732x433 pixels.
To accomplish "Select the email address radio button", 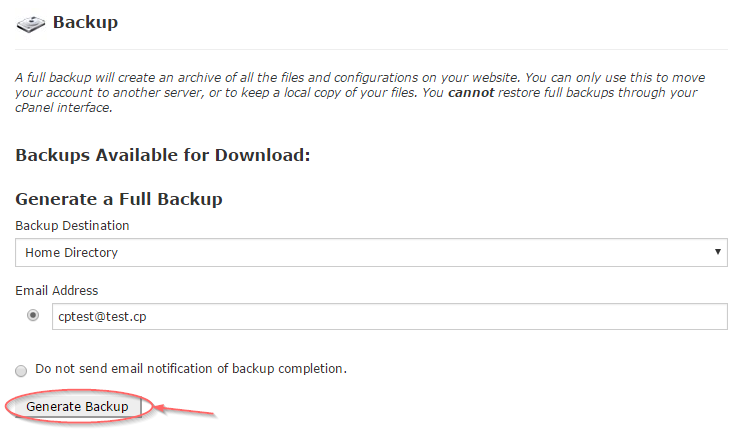I will (x=33, y=315).
